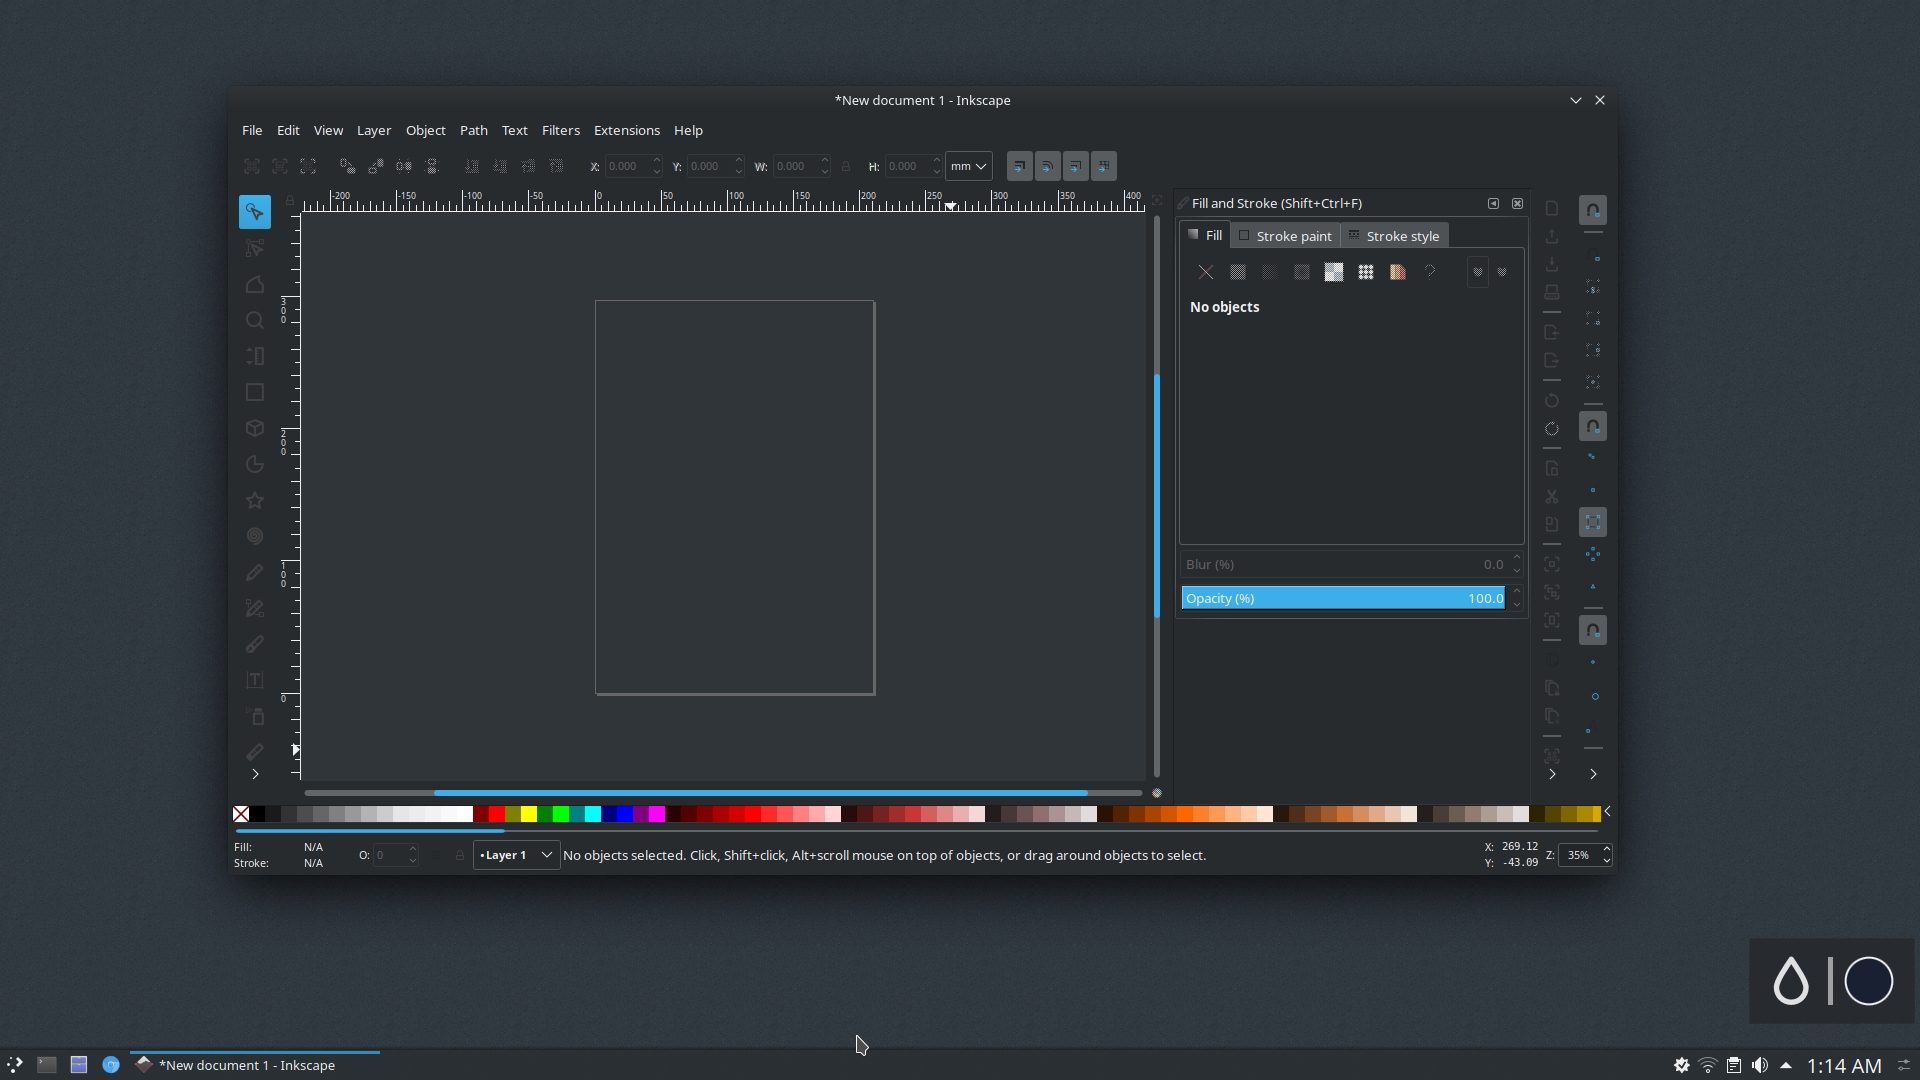This screenshot has width=1920, height=1080.
Task: Open the Filters menu
Action: [560, 131]
